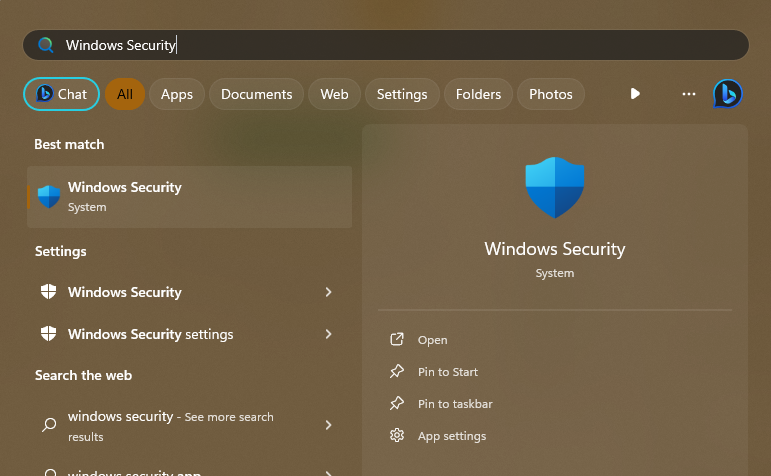Click the App settings gear icon
The height and width of the screenshot is (476, 771).
[397, 436]
